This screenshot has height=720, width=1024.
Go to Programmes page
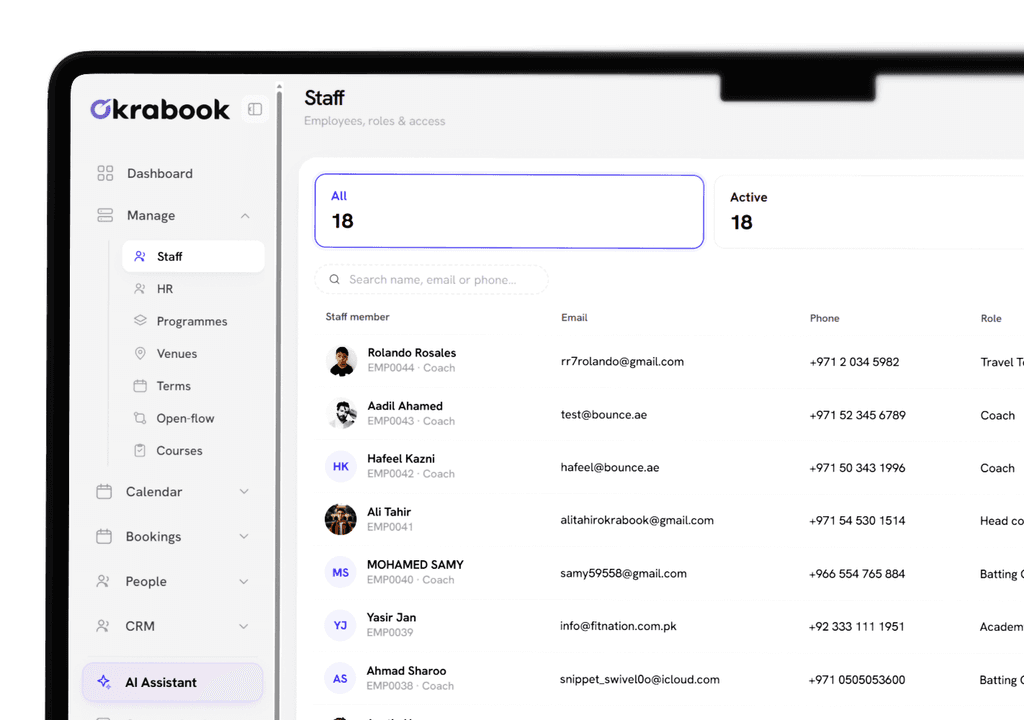point(193,321)
